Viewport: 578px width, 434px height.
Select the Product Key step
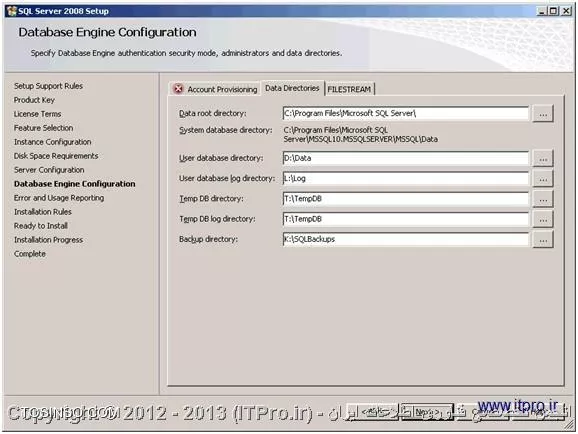[x=34, y=100]
